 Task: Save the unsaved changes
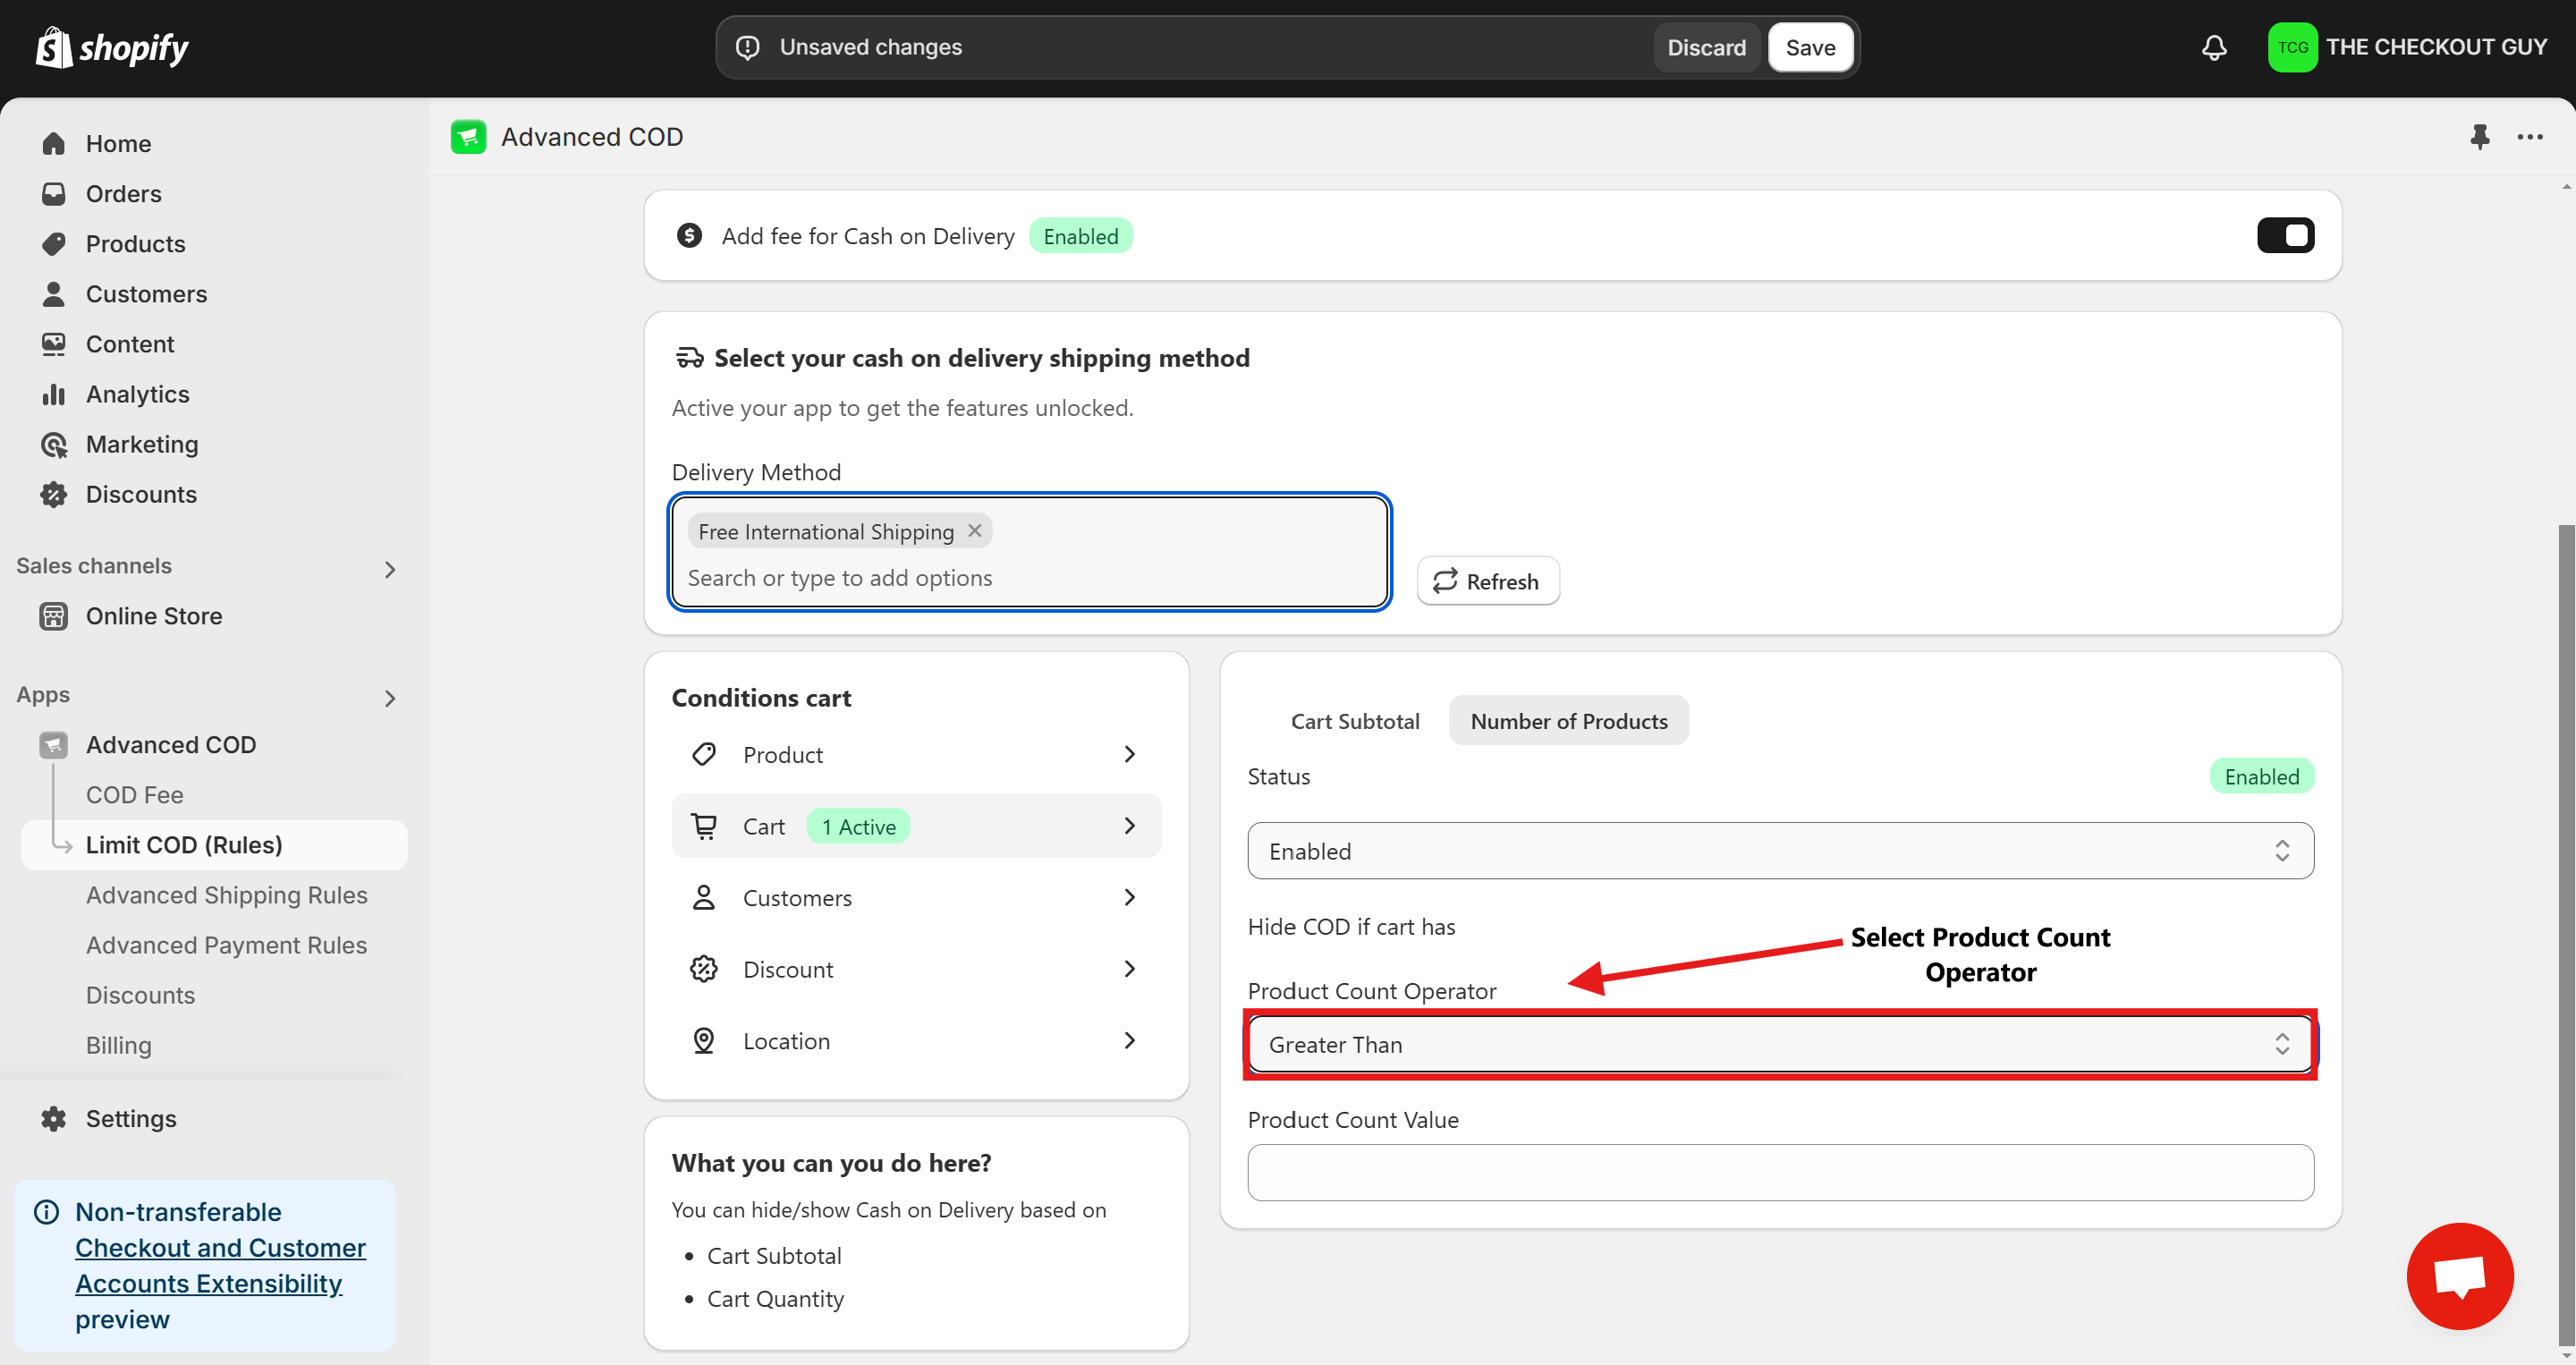1811,47
